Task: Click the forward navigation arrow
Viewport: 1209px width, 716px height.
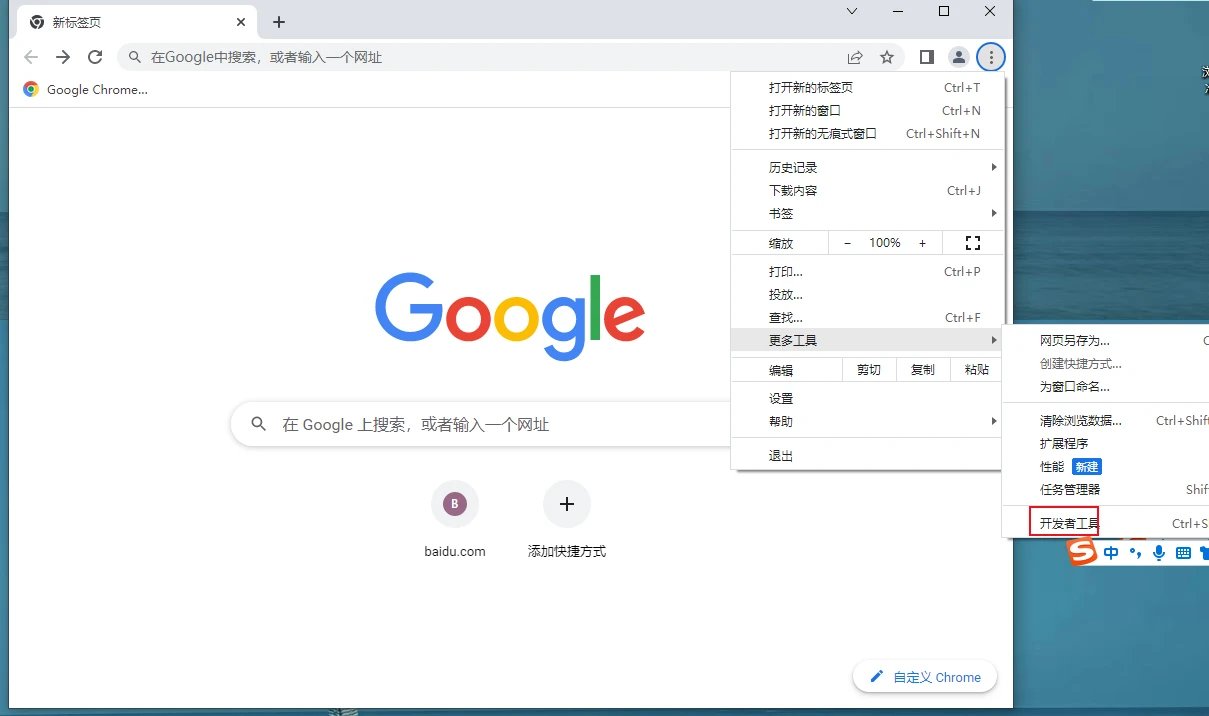Action: click(63, 57)
